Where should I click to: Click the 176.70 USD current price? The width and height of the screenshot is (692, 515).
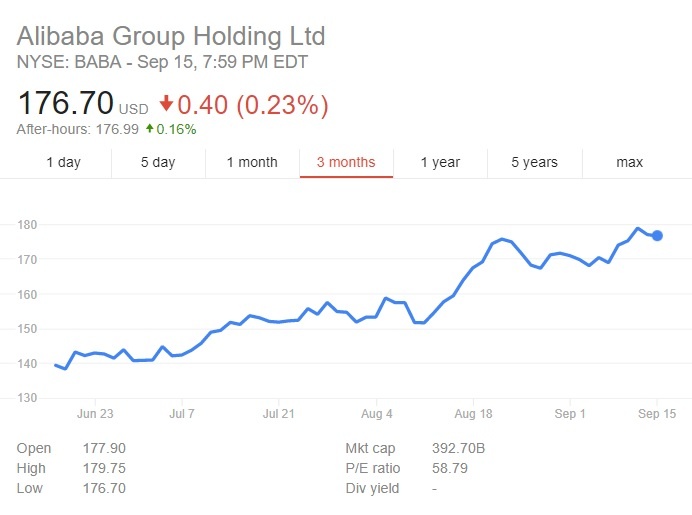82,103
